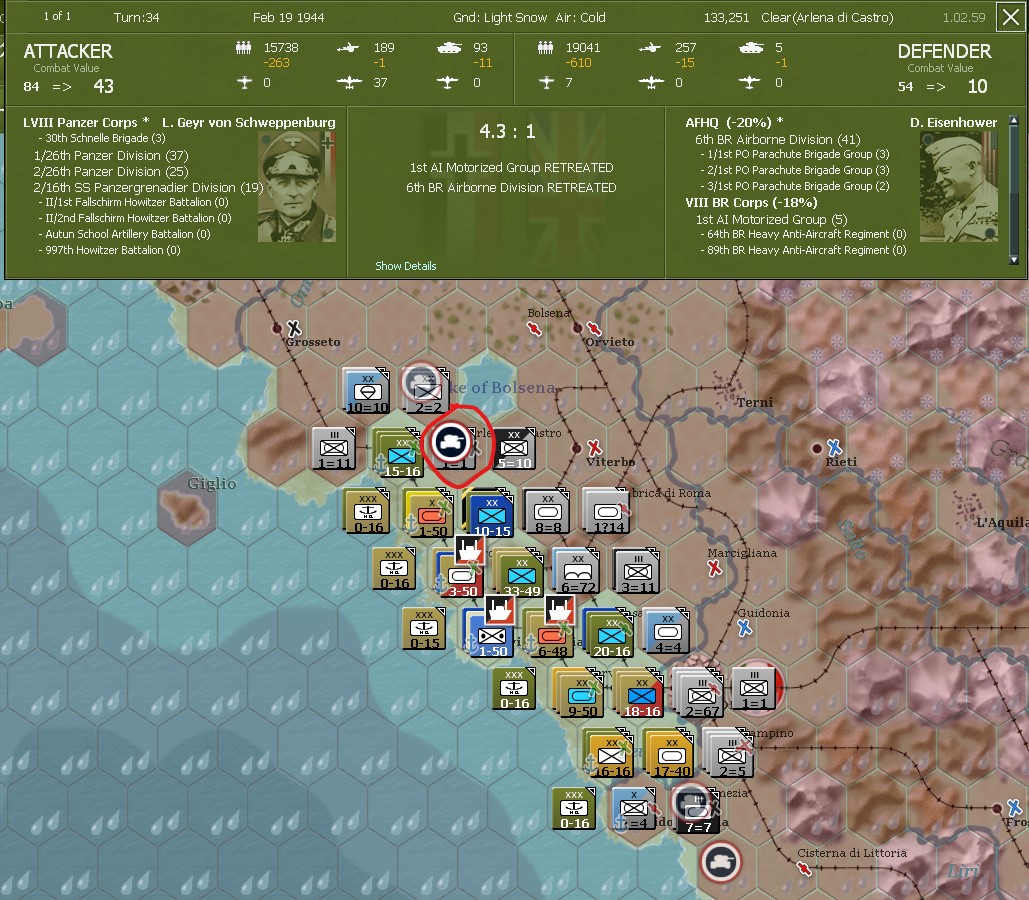Image resolution: width=1029 pixels, height=900 pixels.
Task: Select the 6-48 armored counter
Action: [550, 634]
